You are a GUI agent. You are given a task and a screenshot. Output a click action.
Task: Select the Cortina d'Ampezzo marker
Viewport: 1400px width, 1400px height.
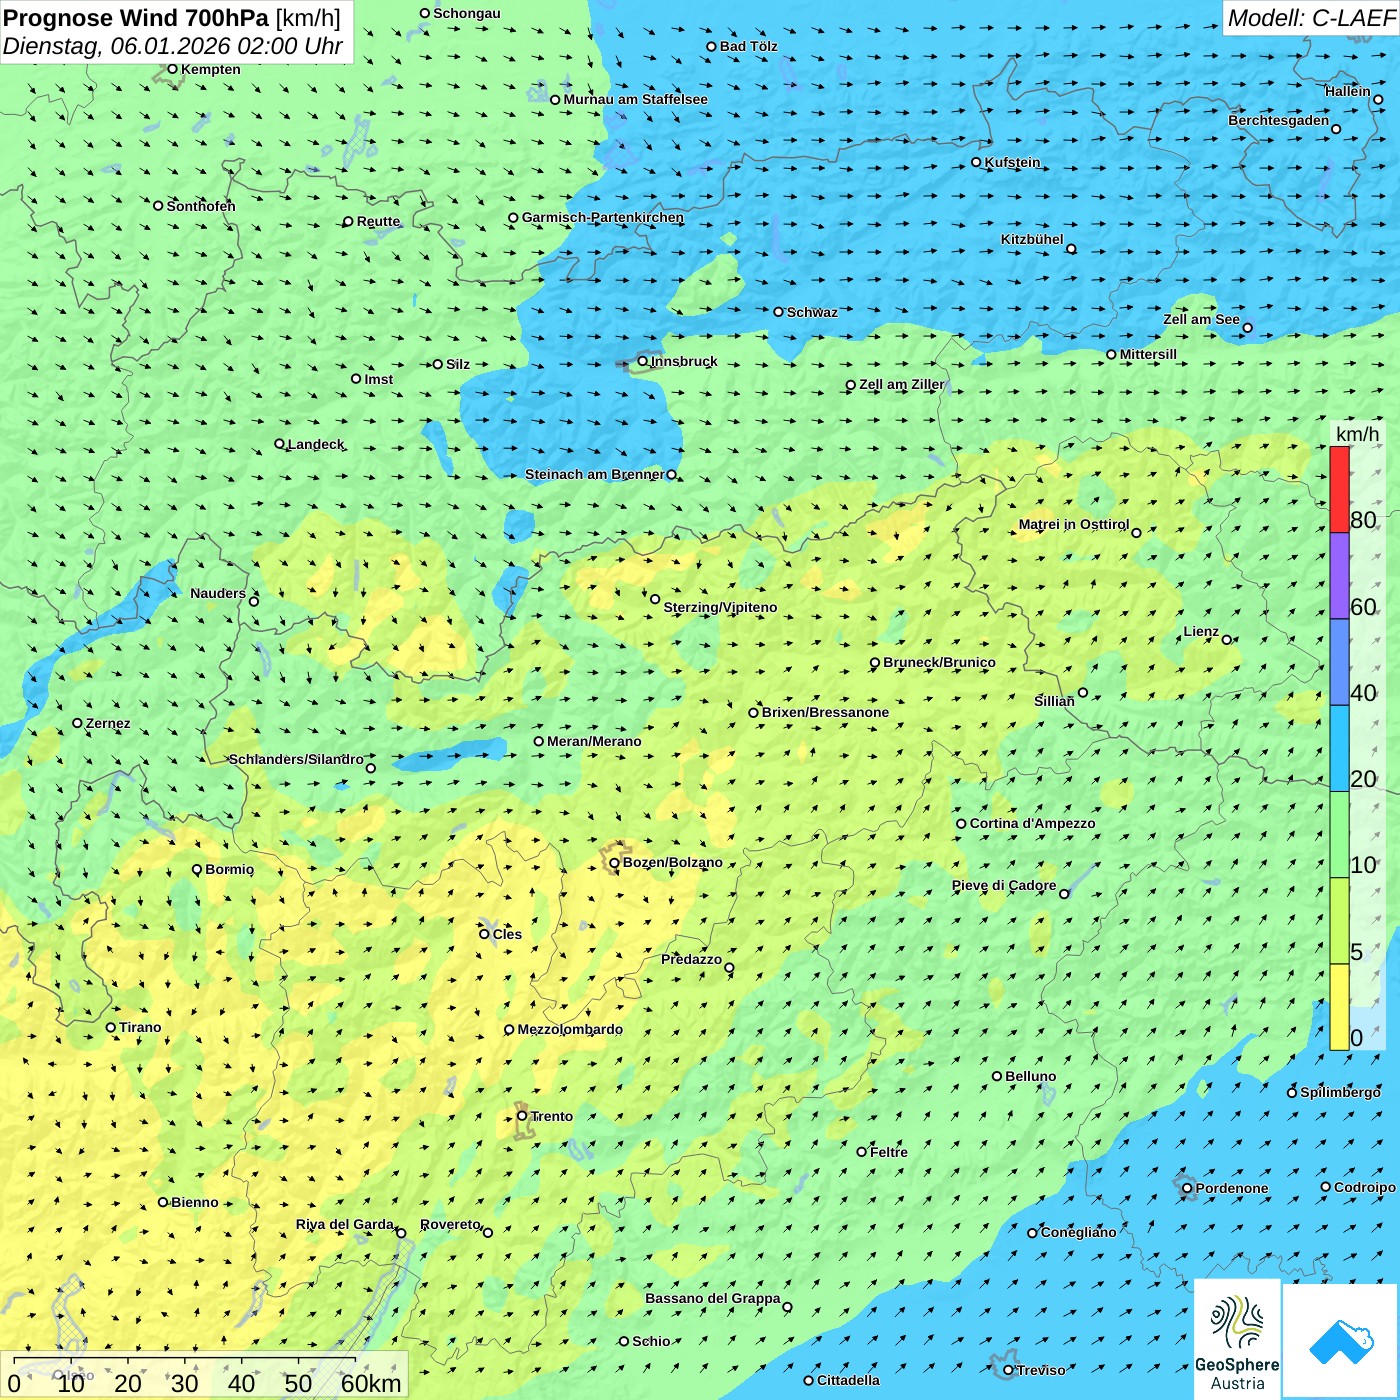pyautogui.click(x=962, y=824)
